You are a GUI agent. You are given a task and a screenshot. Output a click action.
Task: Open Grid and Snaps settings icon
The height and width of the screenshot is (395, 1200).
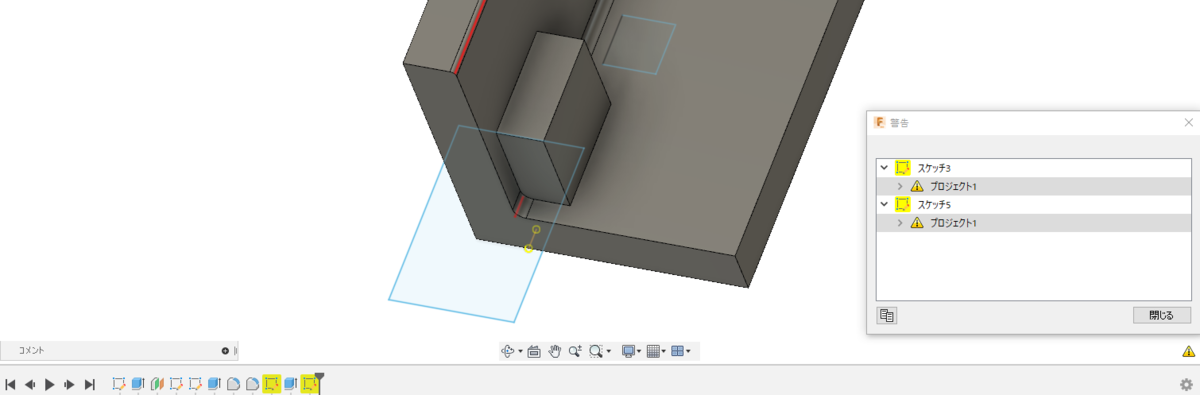653,351
